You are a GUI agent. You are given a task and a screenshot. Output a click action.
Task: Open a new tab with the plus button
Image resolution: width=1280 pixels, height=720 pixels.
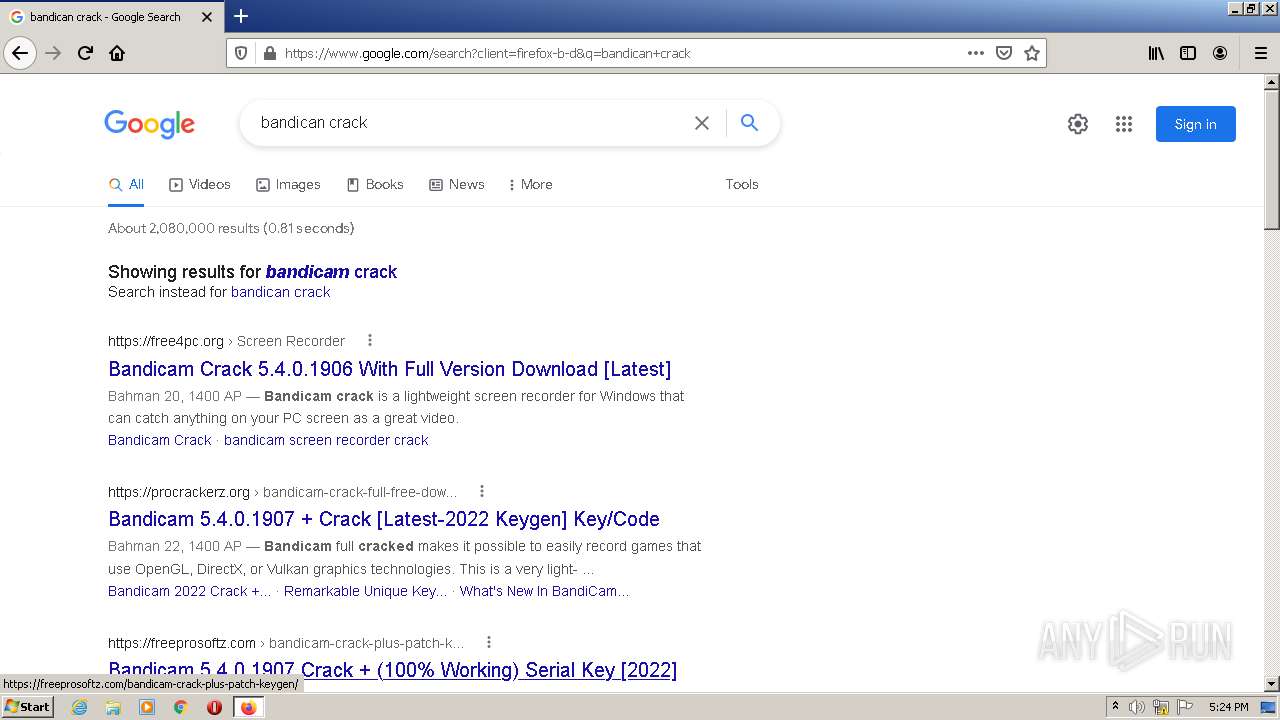pyautogui.click(x=241, y=16)
